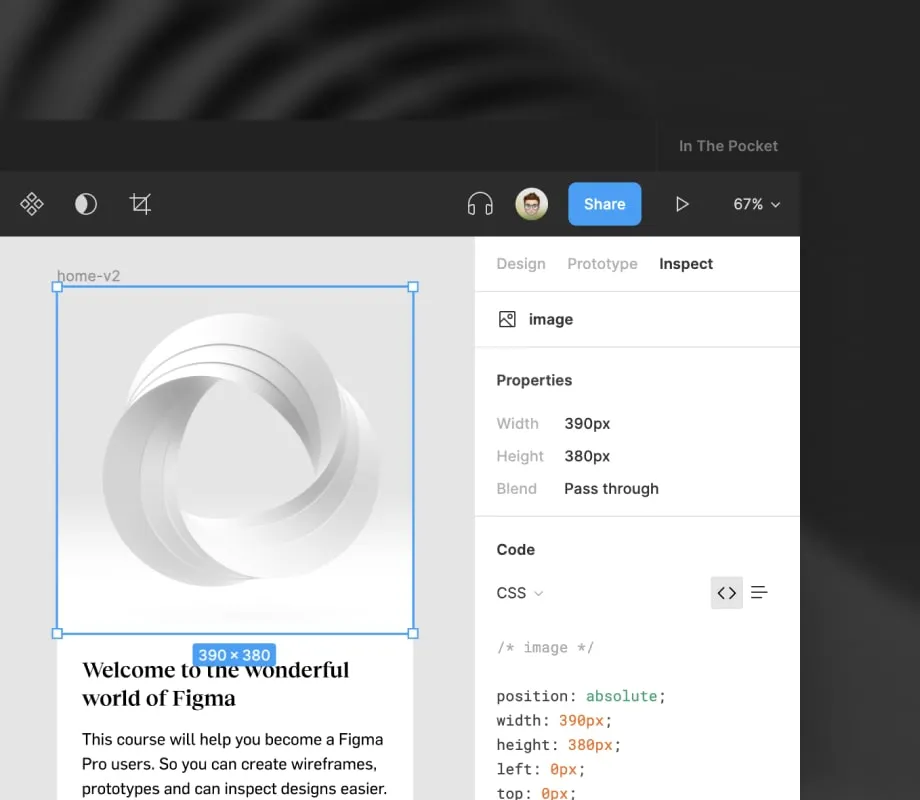
Task: Open the user avatar profile
Action: pyautogui.click(x=532, y=204)
